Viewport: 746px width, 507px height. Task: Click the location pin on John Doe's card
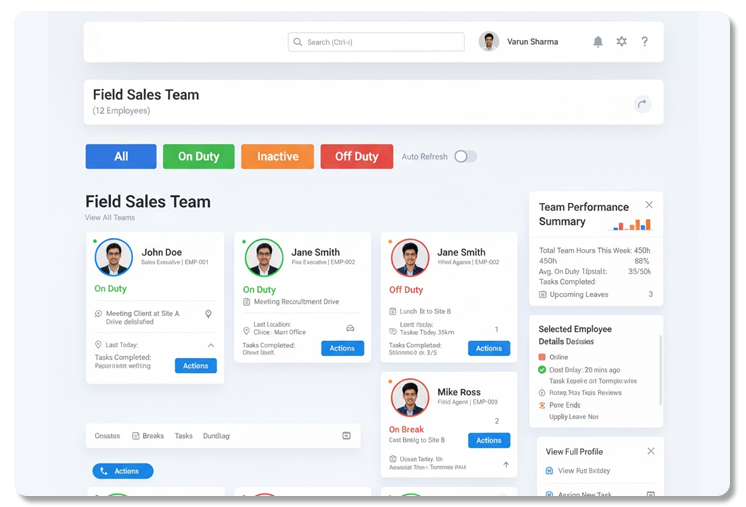(x=208, y=314)
